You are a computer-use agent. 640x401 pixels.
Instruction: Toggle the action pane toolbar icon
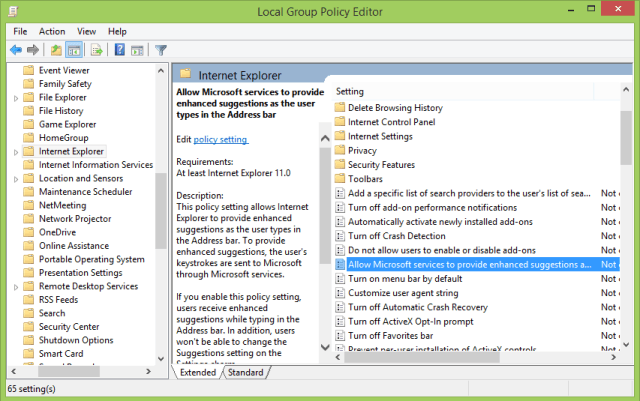(x=137, y=51)
